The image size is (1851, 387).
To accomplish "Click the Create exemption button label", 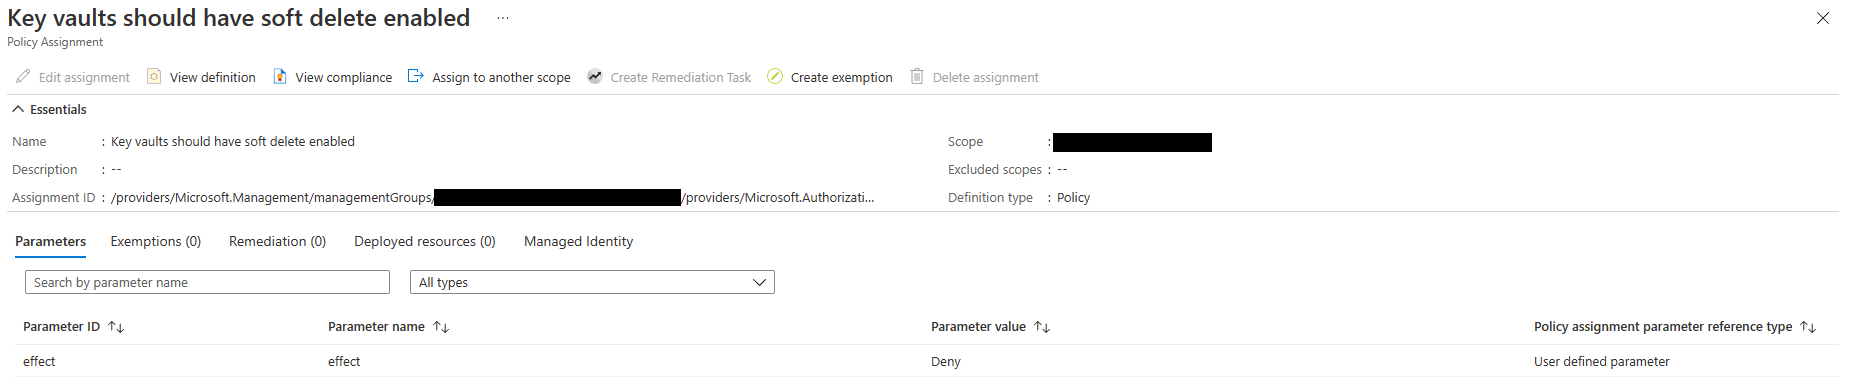I will (842, 77).
